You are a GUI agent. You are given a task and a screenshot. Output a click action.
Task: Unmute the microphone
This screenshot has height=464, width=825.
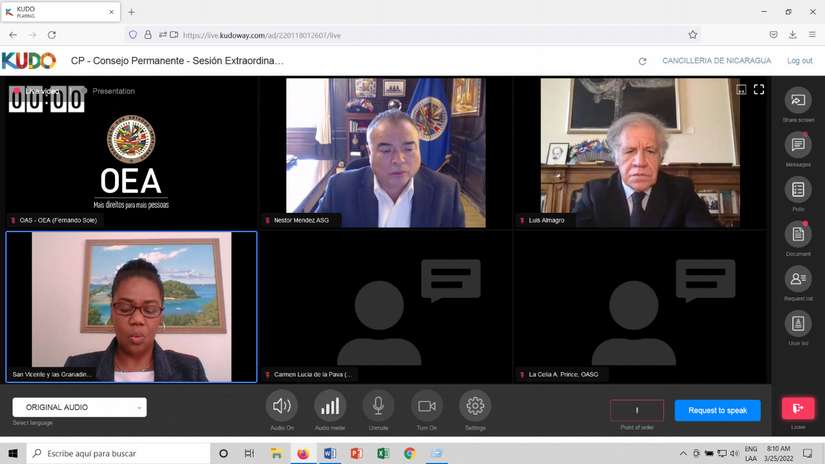(378, 406)
